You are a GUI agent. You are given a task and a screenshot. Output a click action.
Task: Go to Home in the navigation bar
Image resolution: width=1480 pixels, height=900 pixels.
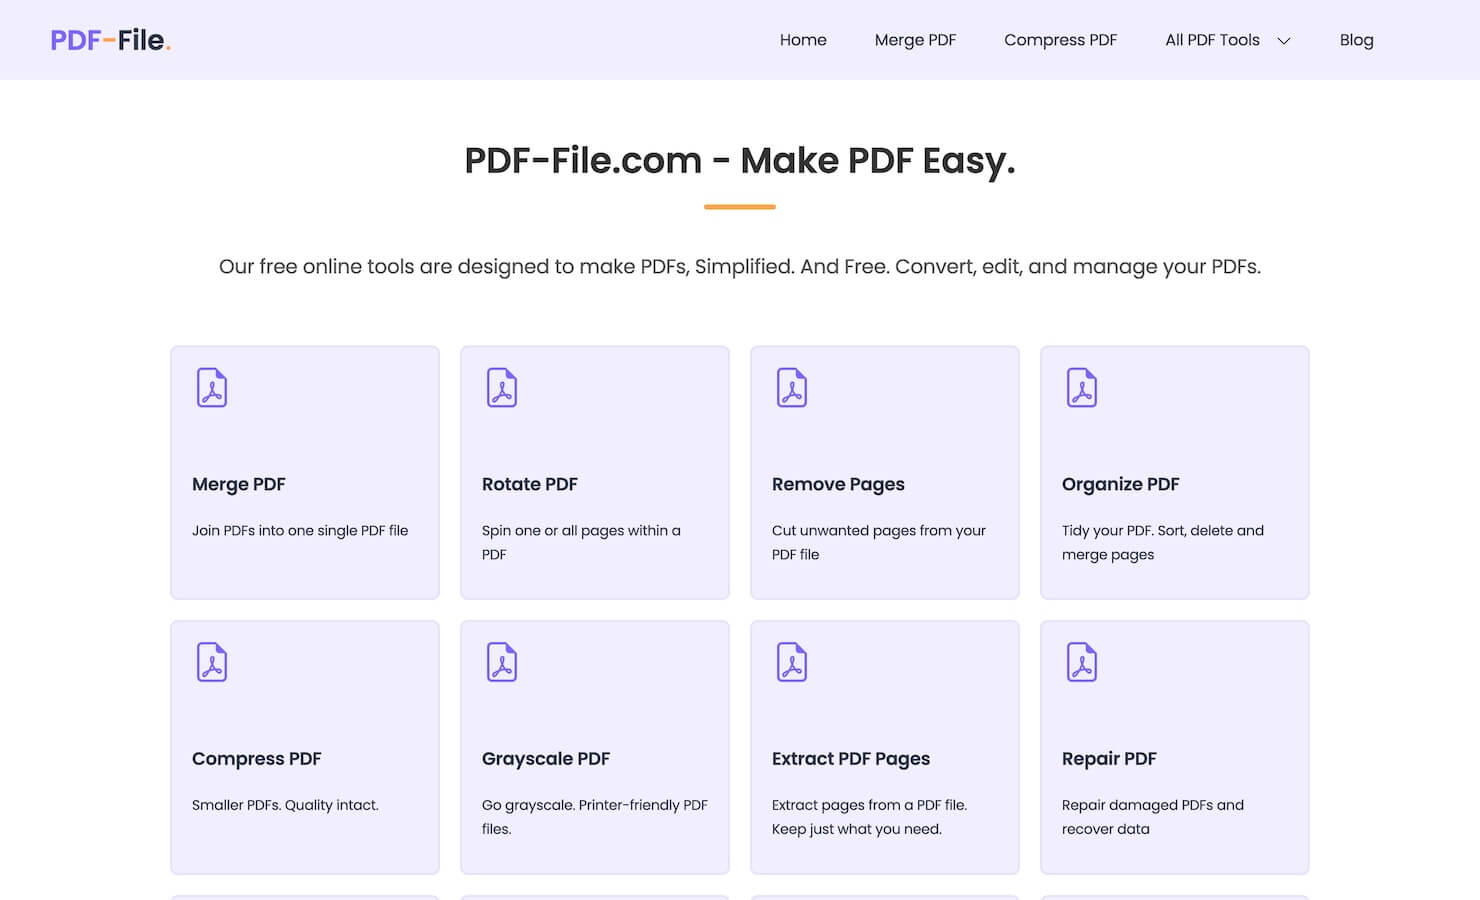pyautogui.click(x=803, y=40)
